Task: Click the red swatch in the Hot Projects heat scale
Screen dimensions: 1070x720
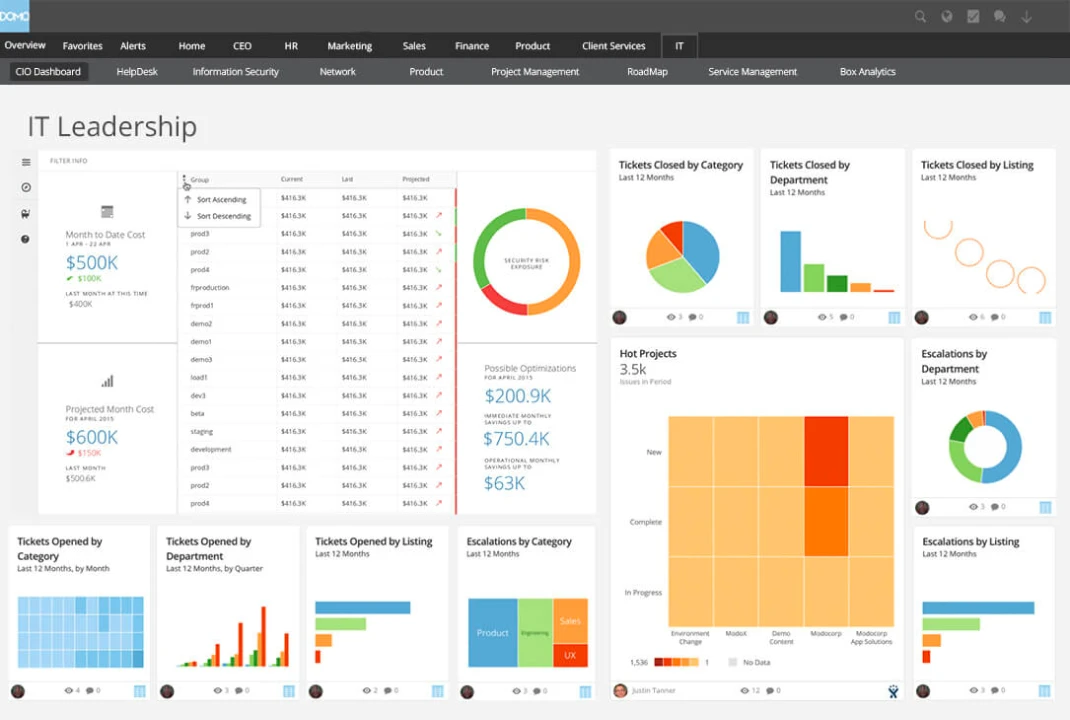Action: (x=658, y=661)
